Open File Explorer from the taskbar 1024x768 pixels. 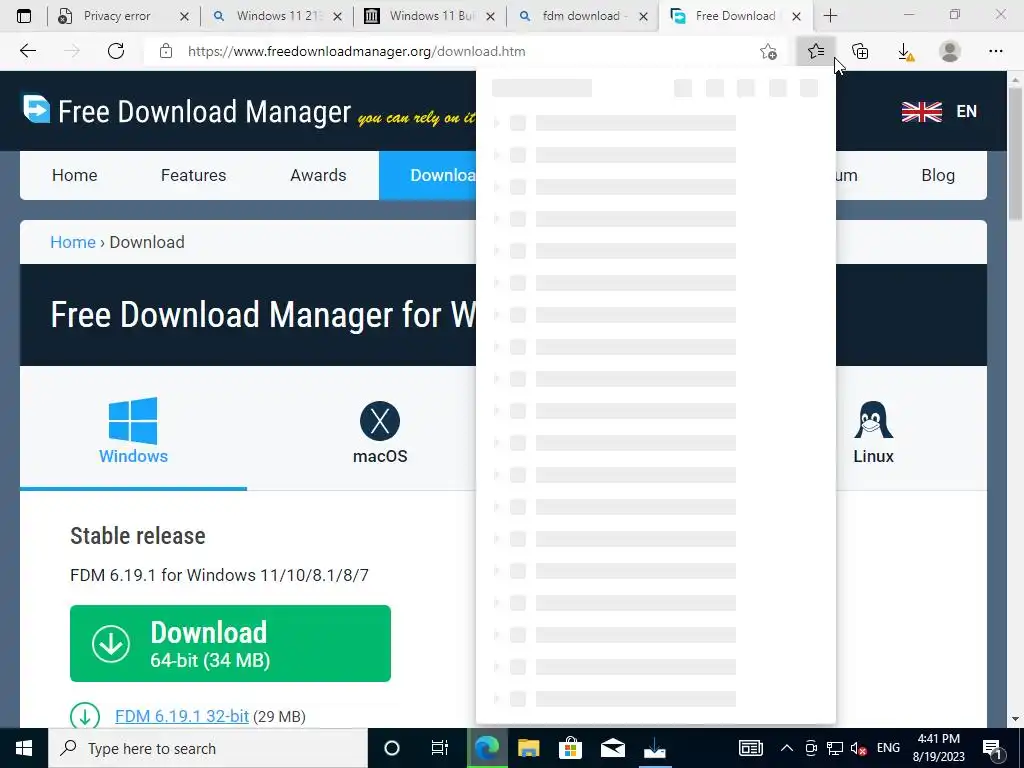[x=528, y=748]
